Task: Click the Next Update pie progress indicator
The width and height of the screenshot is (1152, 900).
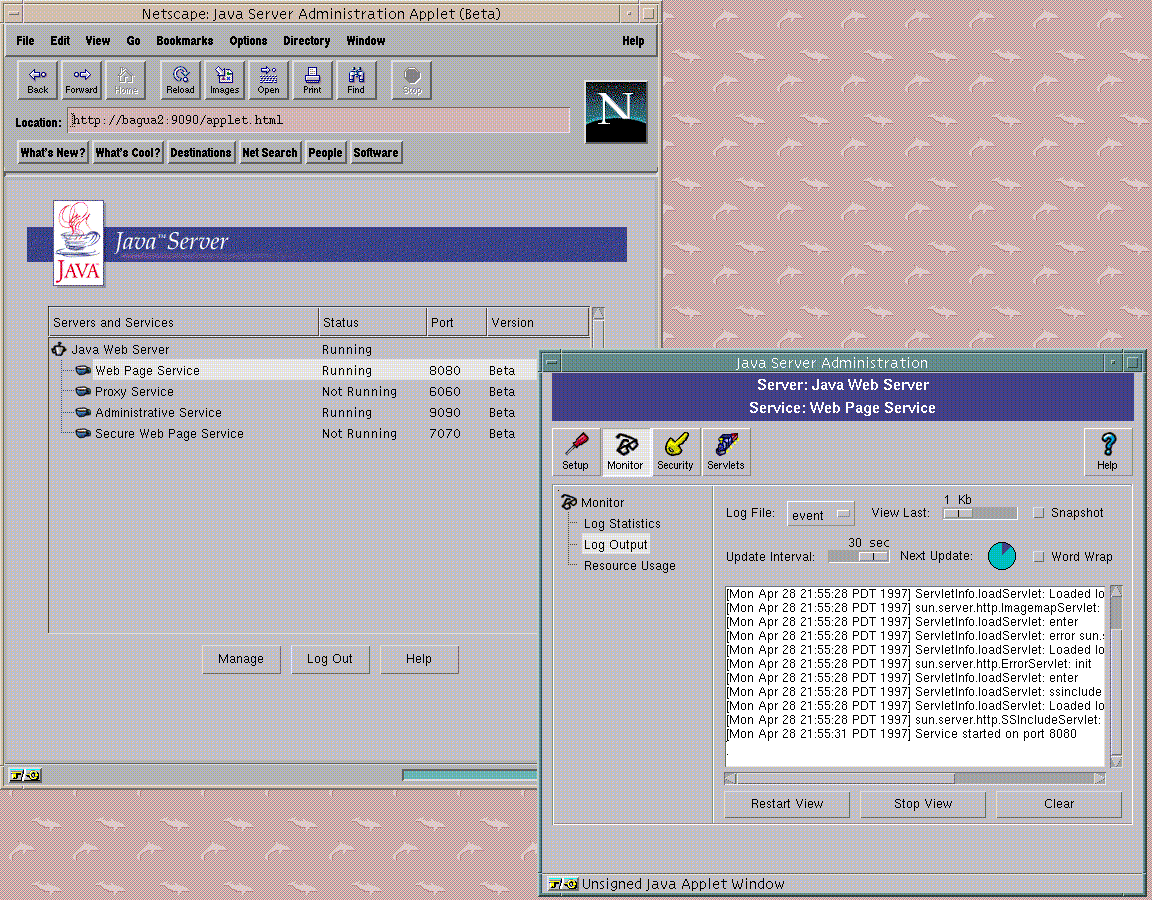Action: tap(1002, 555)
